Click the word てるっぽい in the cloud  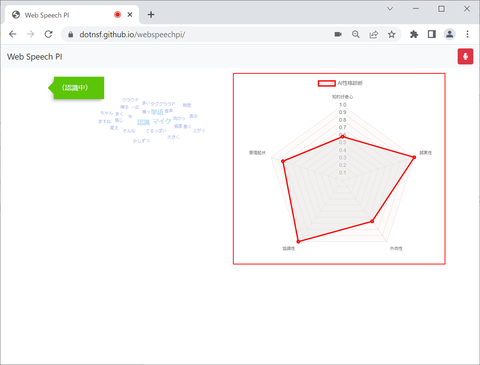tap(156, 131)
